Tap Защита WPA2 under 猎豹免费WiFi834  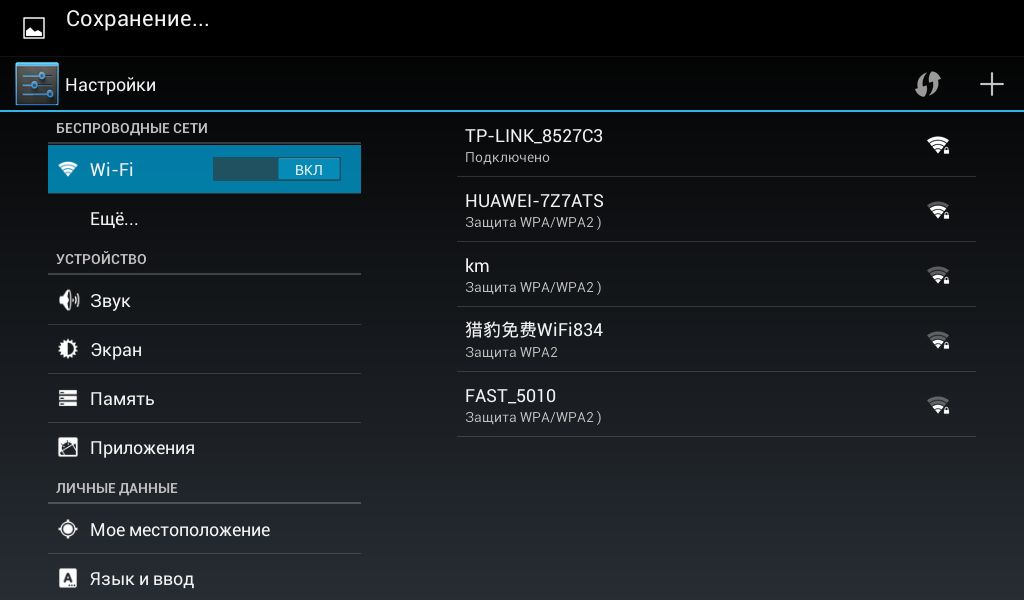[511, 352]
